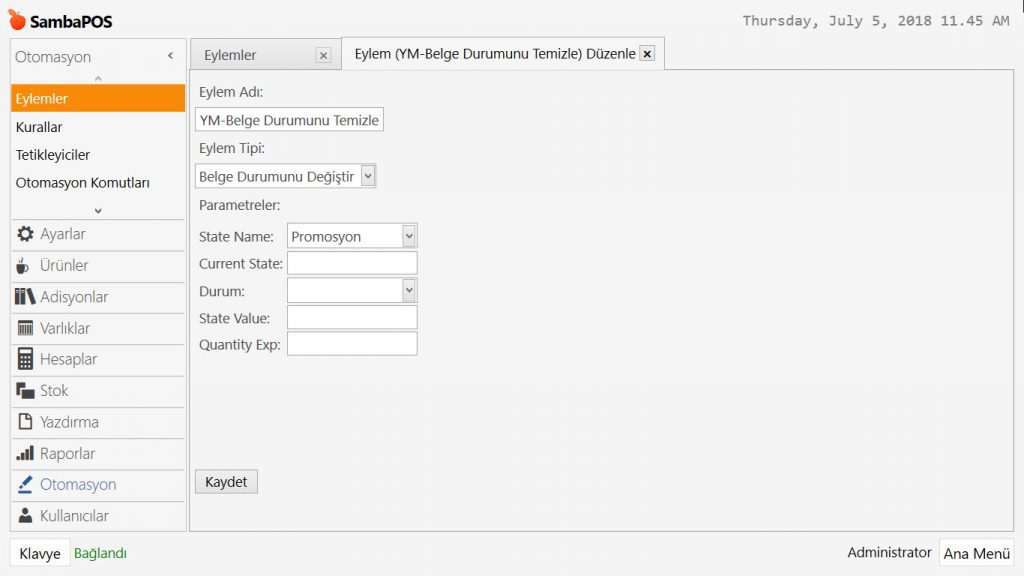Click the Current State input field
This screenshot has width=1024, height=576.
pyautogui.click(x=351, y=263)
